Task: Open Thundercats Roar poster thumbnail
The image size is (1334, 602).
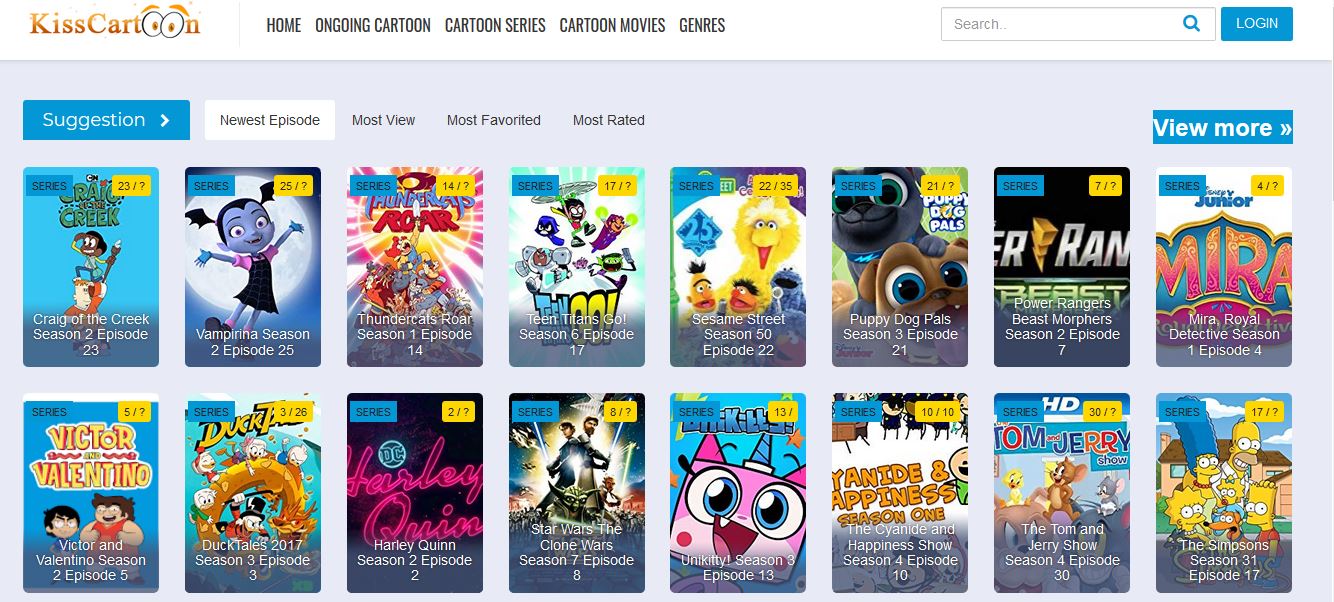Action: [415, 266]
